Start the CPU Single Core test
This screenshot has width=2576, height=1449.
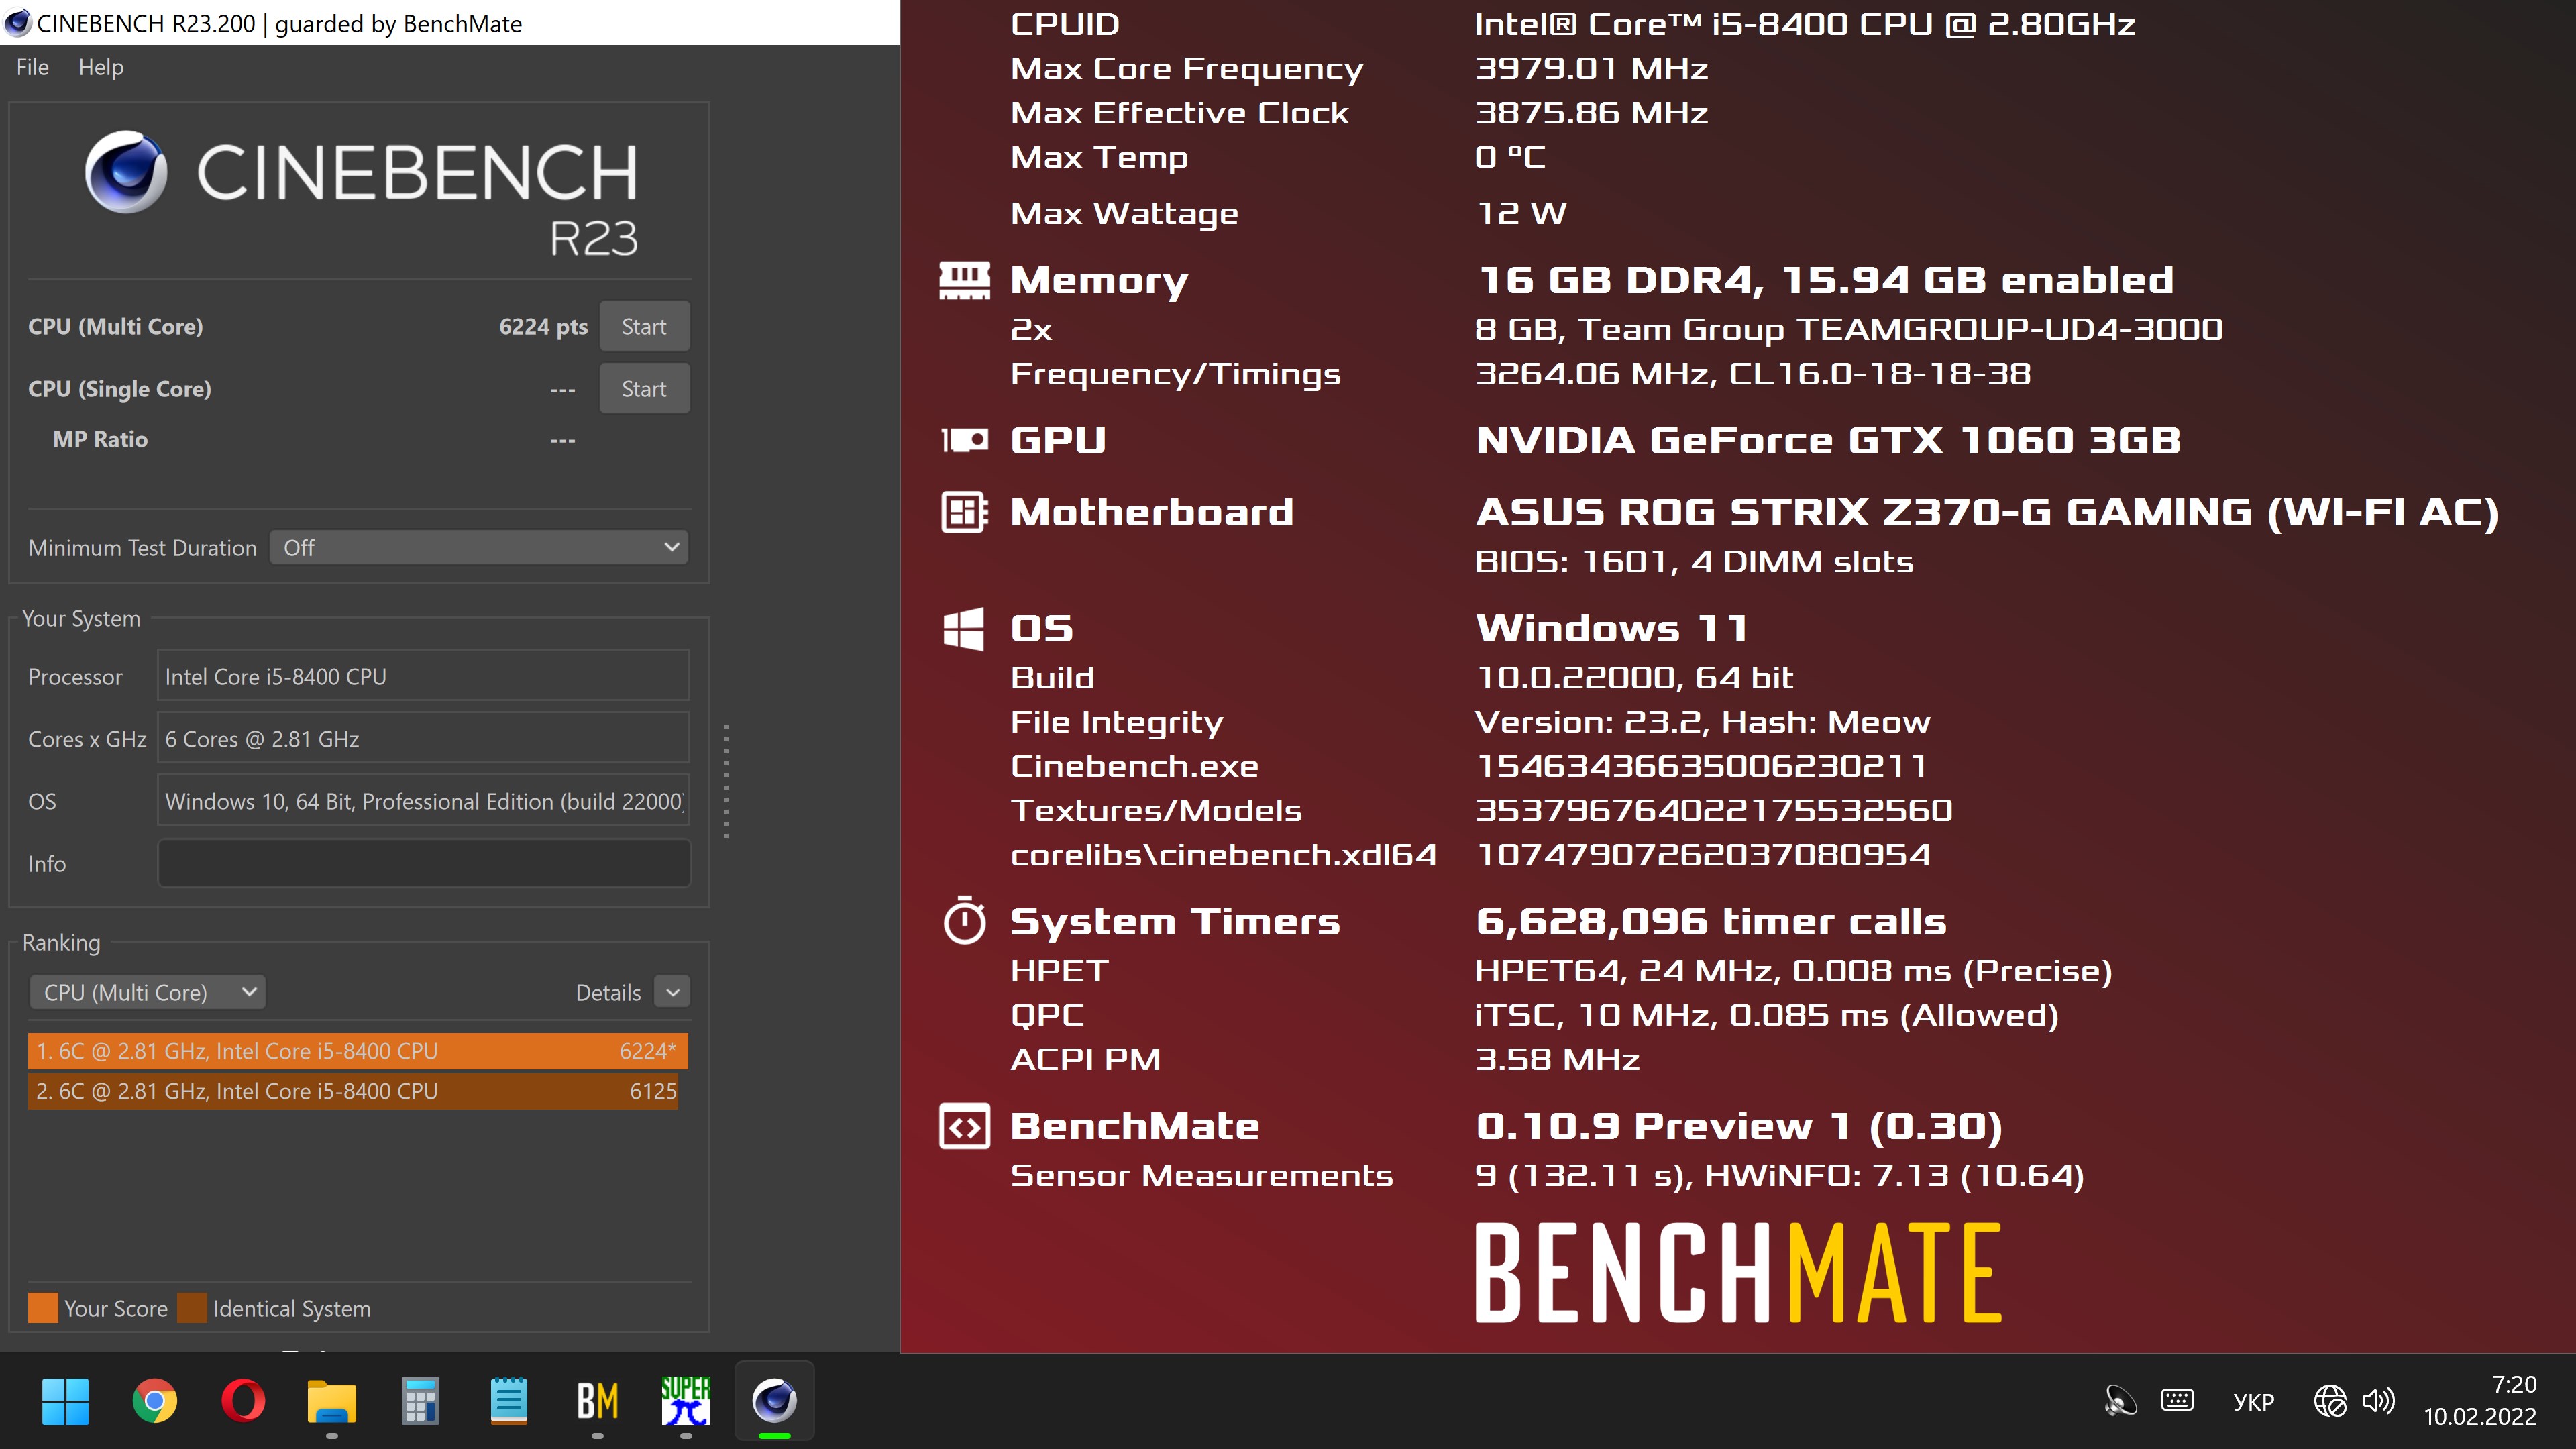[644, 388]
